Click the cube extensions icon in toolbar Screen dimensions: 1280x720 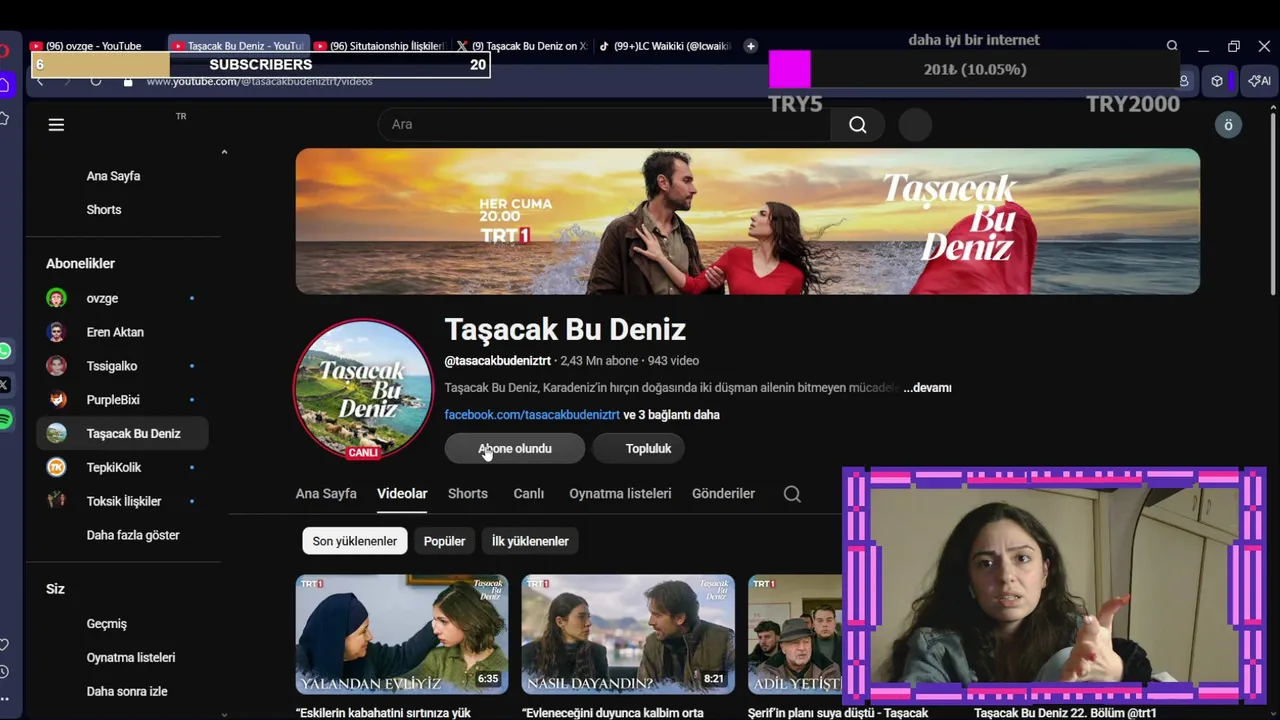click(1217, 81)
